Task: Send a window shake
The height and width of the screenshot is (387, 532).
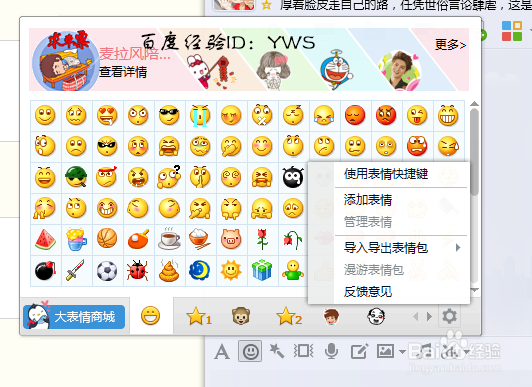Action: [303, 351]
